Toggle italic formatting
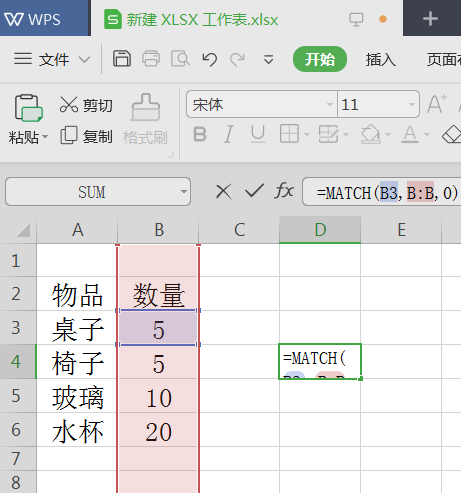 tap(229, 135)
